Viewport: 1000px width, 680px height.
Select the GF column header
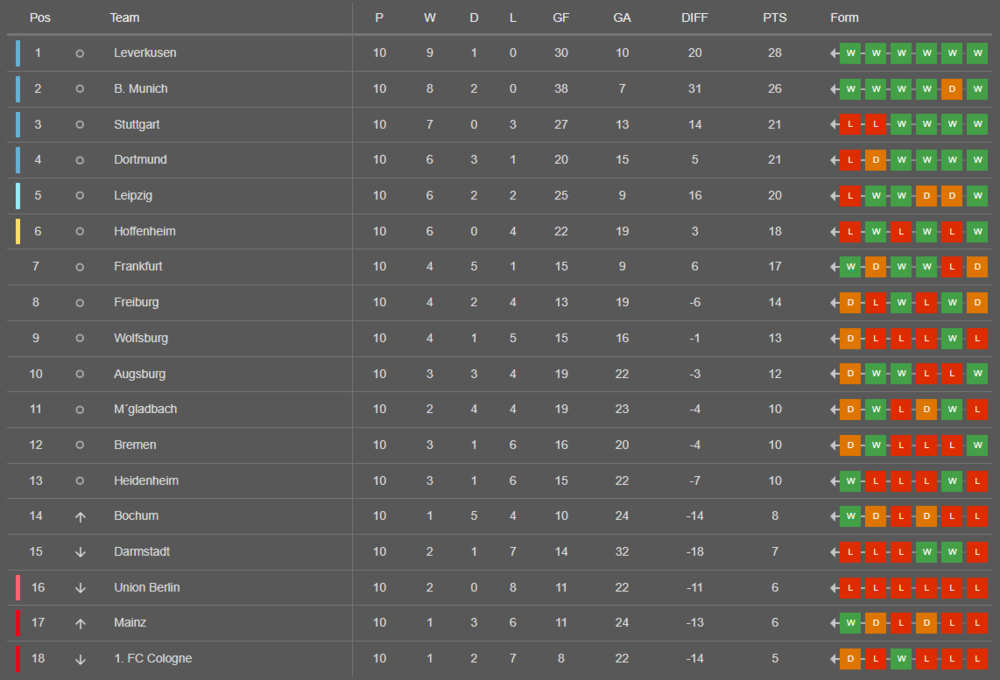click(561, 18)
